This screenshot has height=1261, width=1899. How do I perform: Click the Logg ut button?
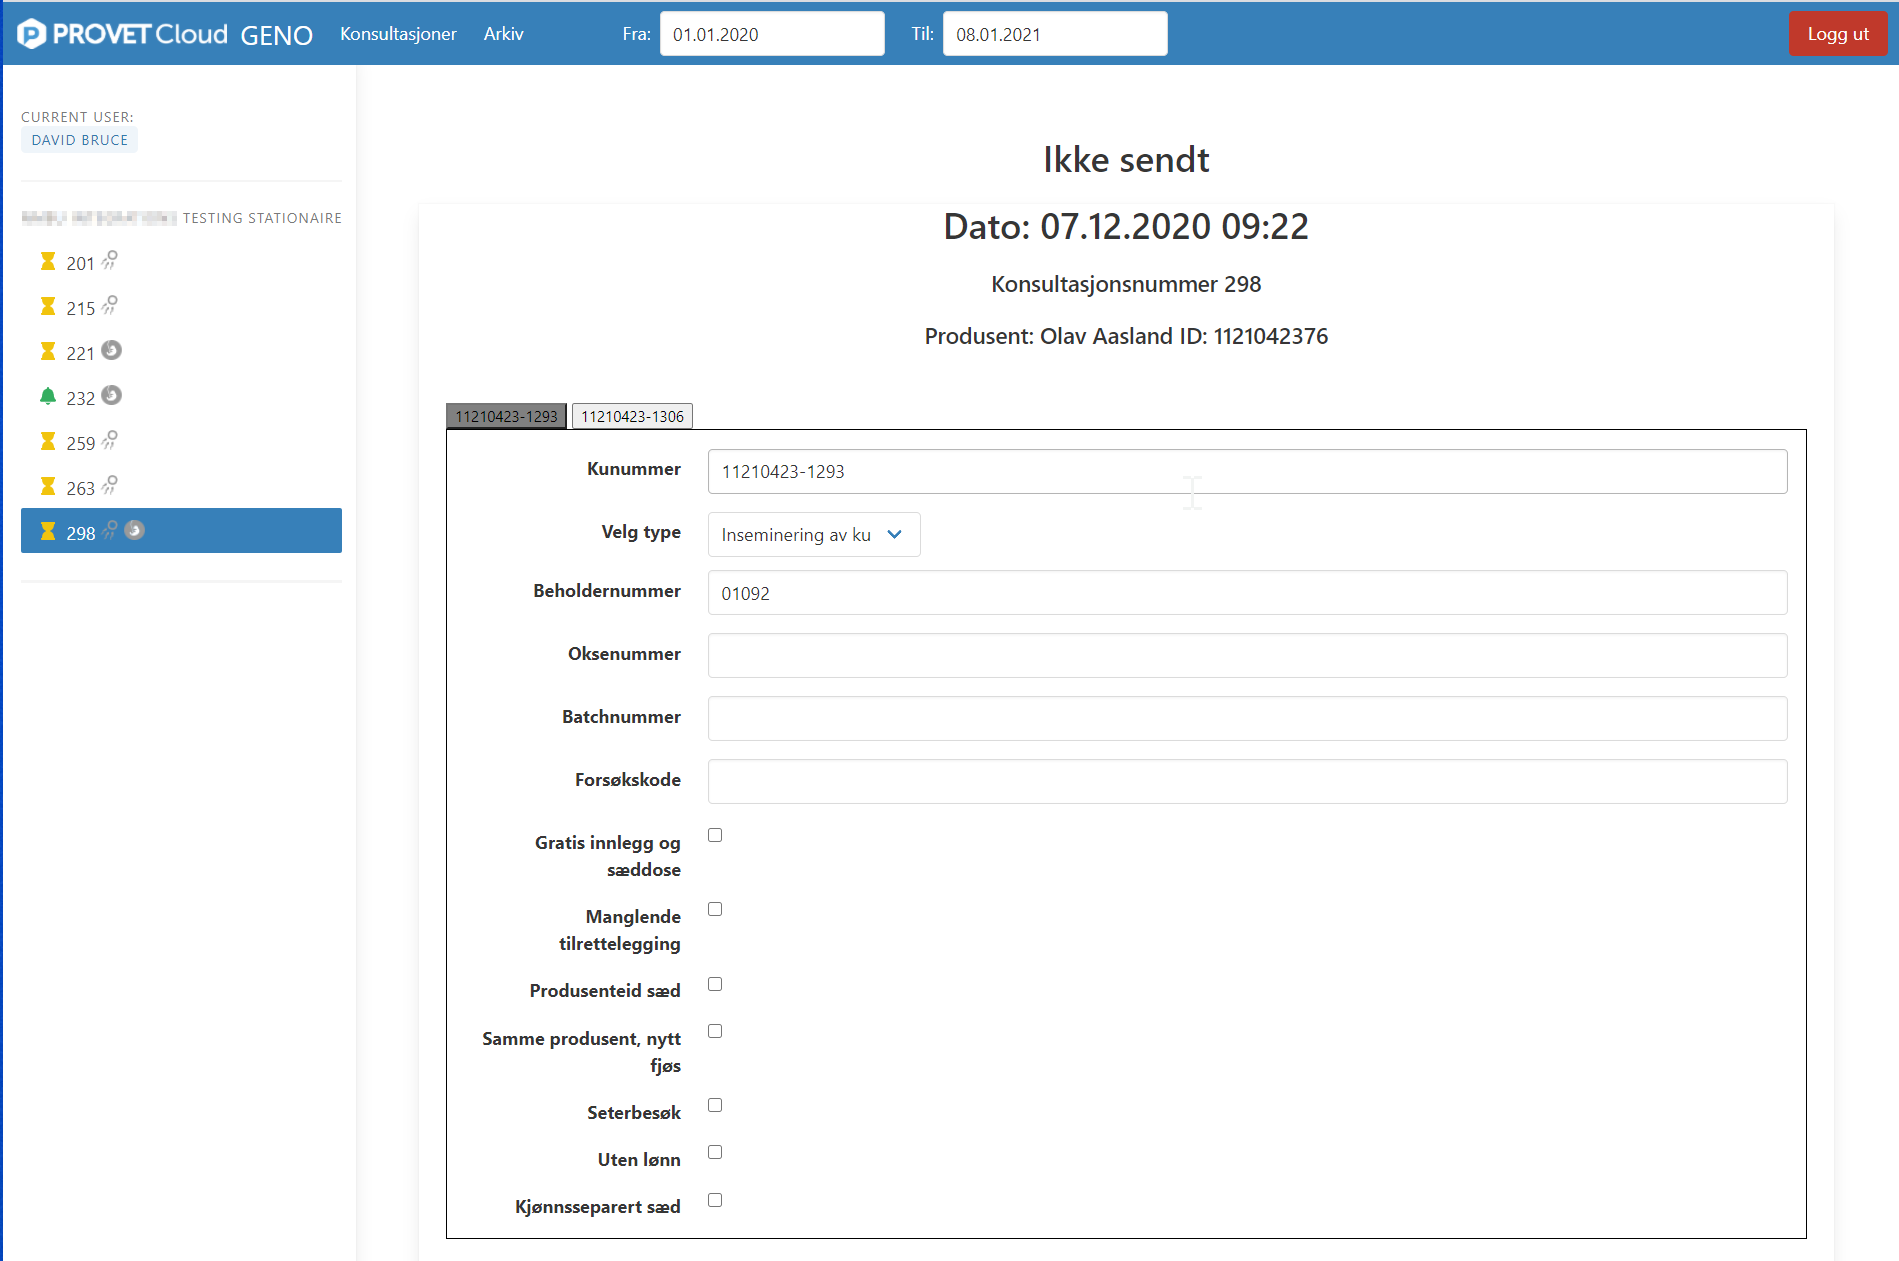point(1837,34)
